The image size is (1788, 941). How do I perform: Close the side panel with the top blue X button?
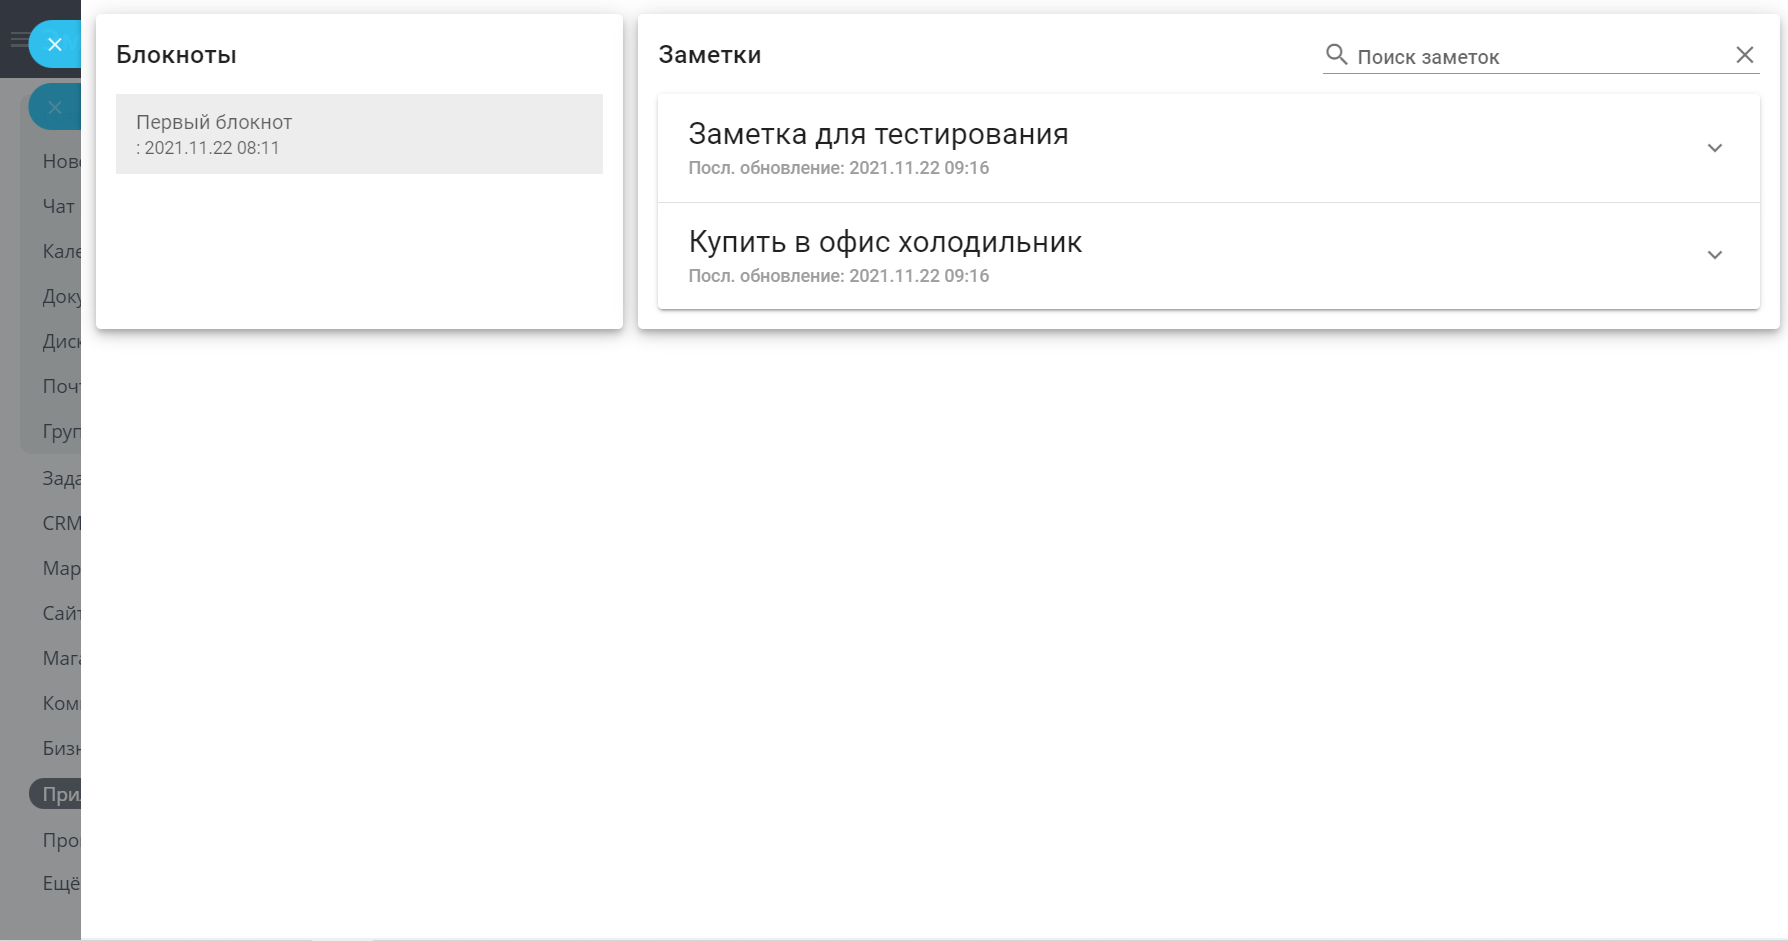pos(55,44)
